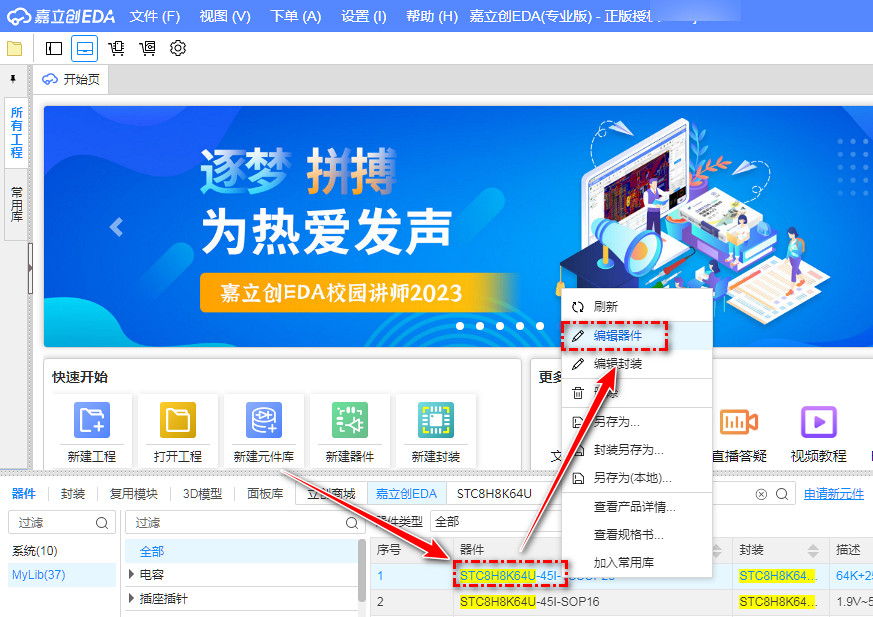Choose 查看规格书... in the context menu

(x=636, y=535)
